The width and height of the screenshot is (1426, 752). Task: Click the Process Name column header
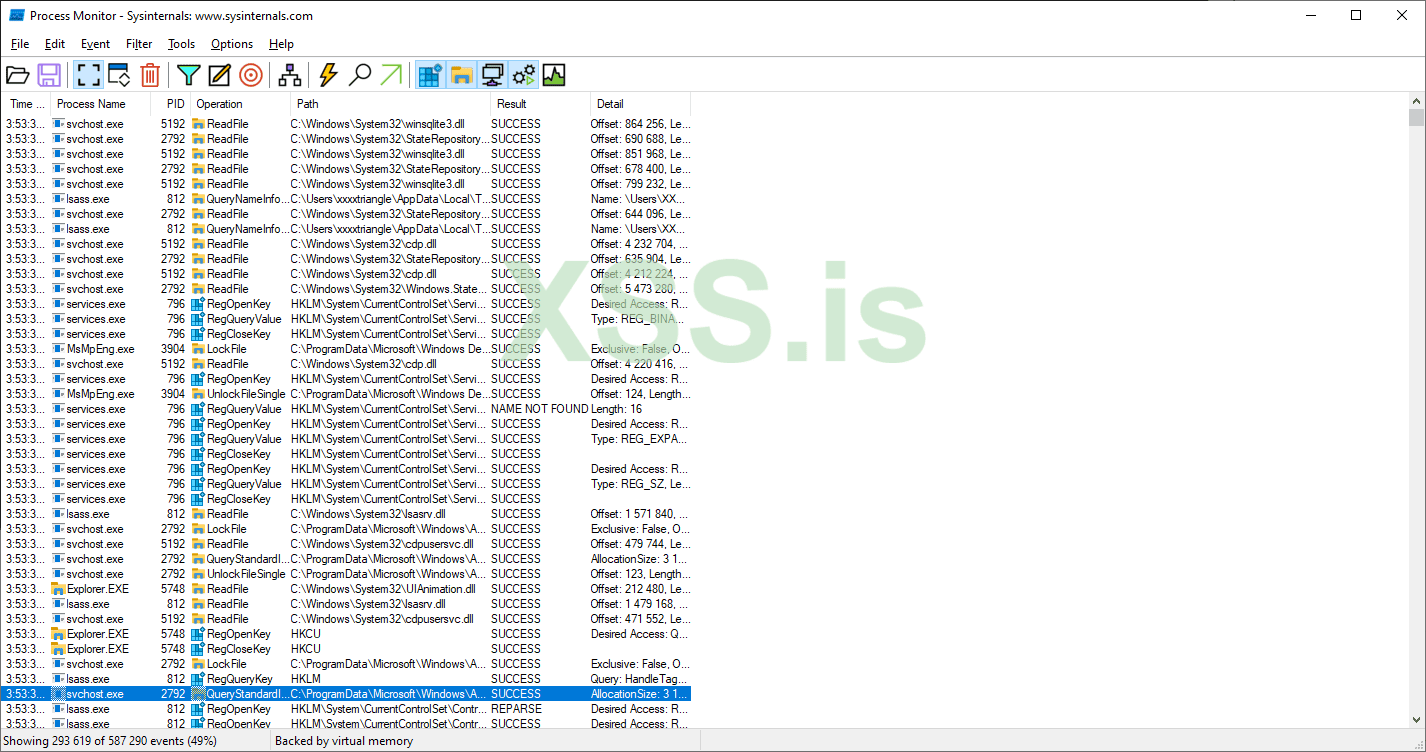101,104
